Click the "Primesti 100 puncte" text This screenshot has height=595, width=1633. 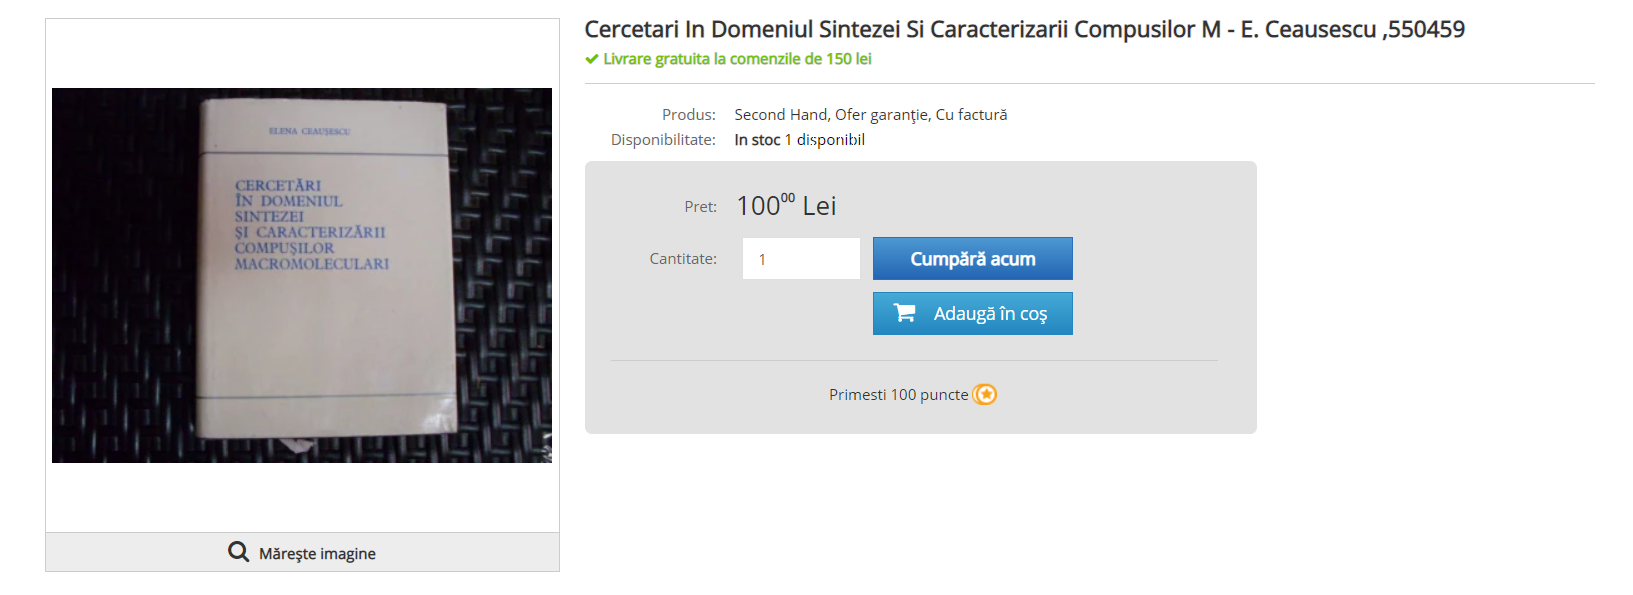tap(898, 395)
